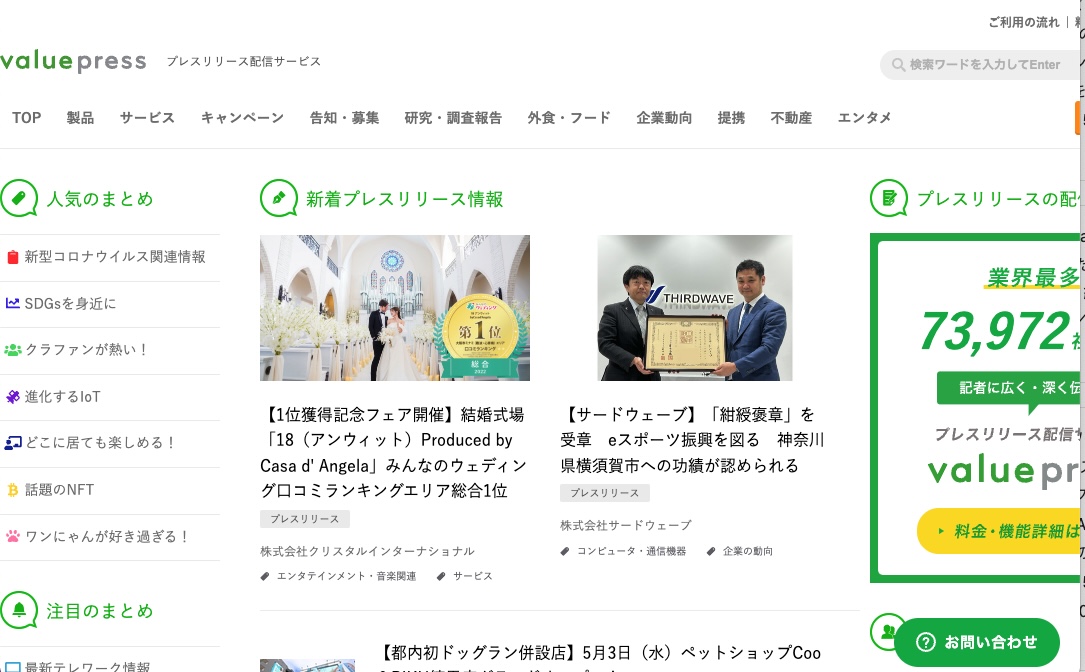The height and width of the screenshot is (672, 1085).
Task: Select the pink paw icon for pet topics
Action: click(x=12, y=537)
